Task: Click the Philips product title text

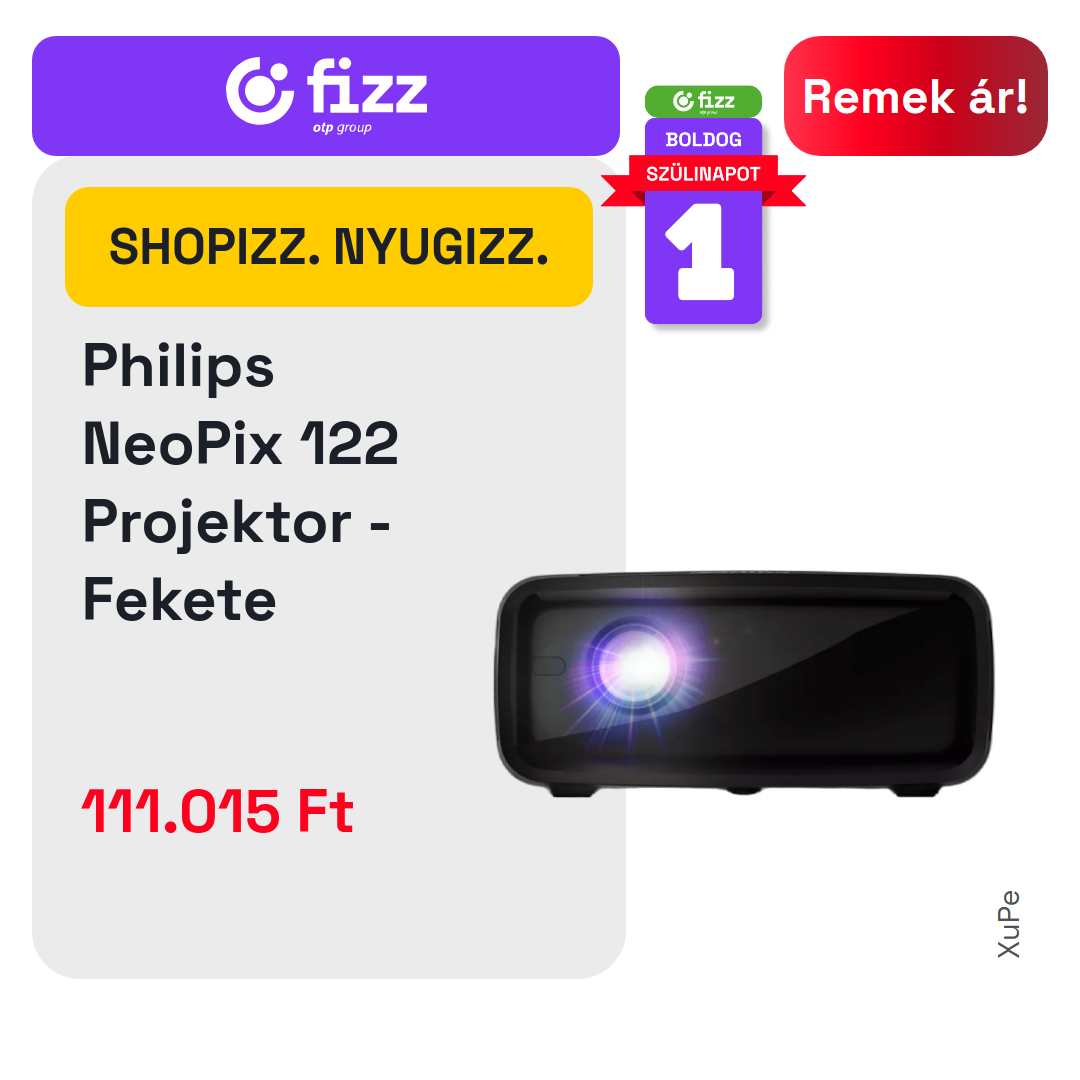Action: tap(178, 366)
